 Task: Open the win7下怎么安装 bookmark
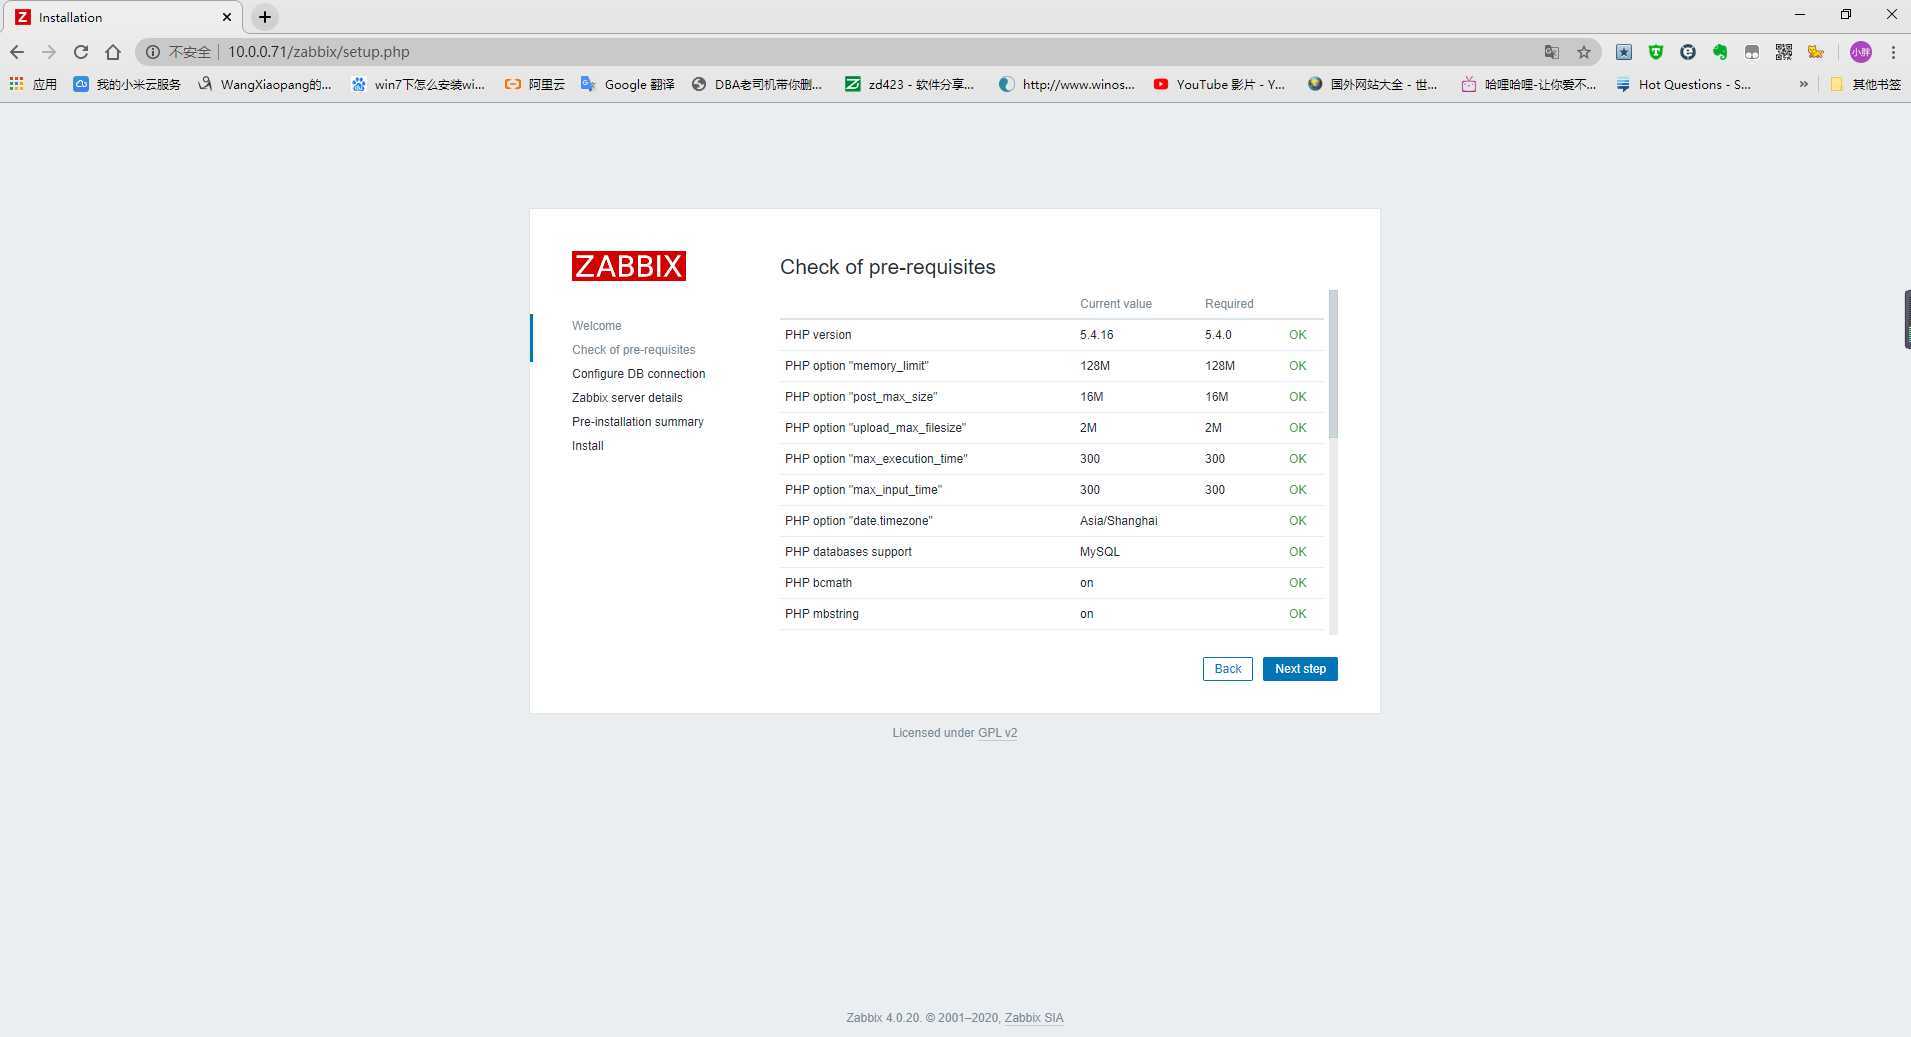point(418,84)
